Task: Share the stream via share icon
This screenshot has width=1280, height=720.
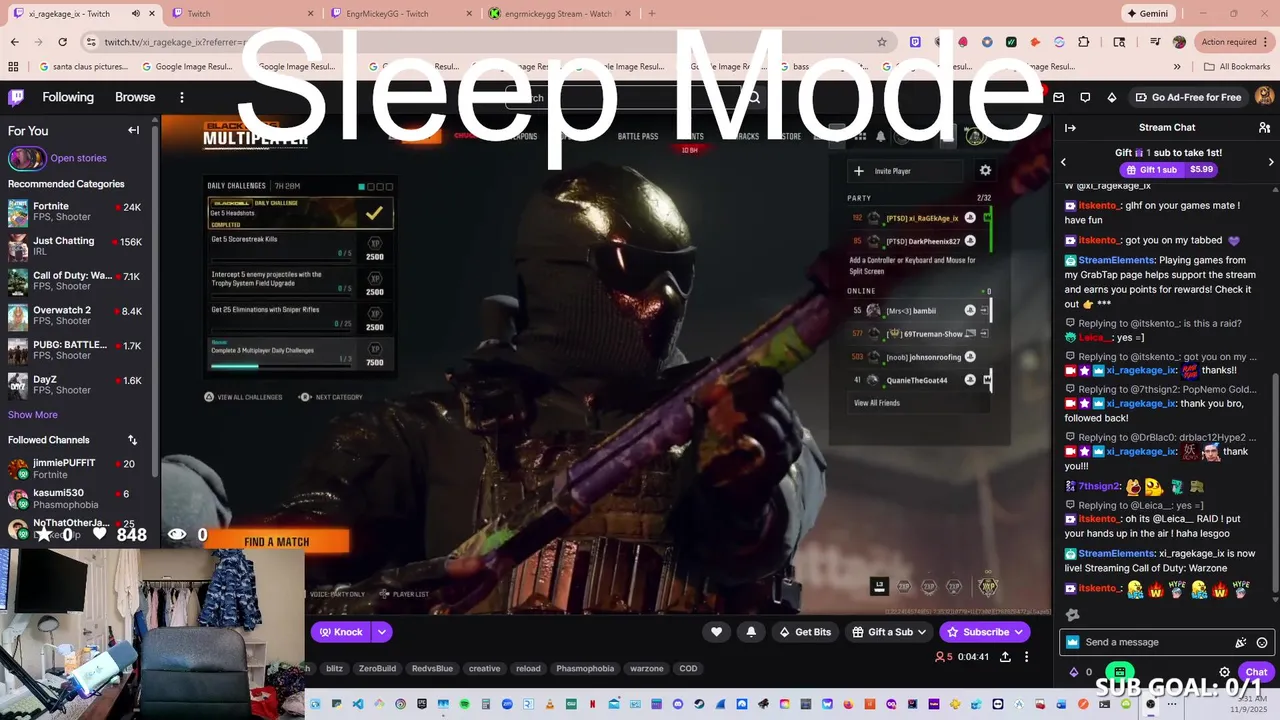Action: click(x=1005, y=657)
